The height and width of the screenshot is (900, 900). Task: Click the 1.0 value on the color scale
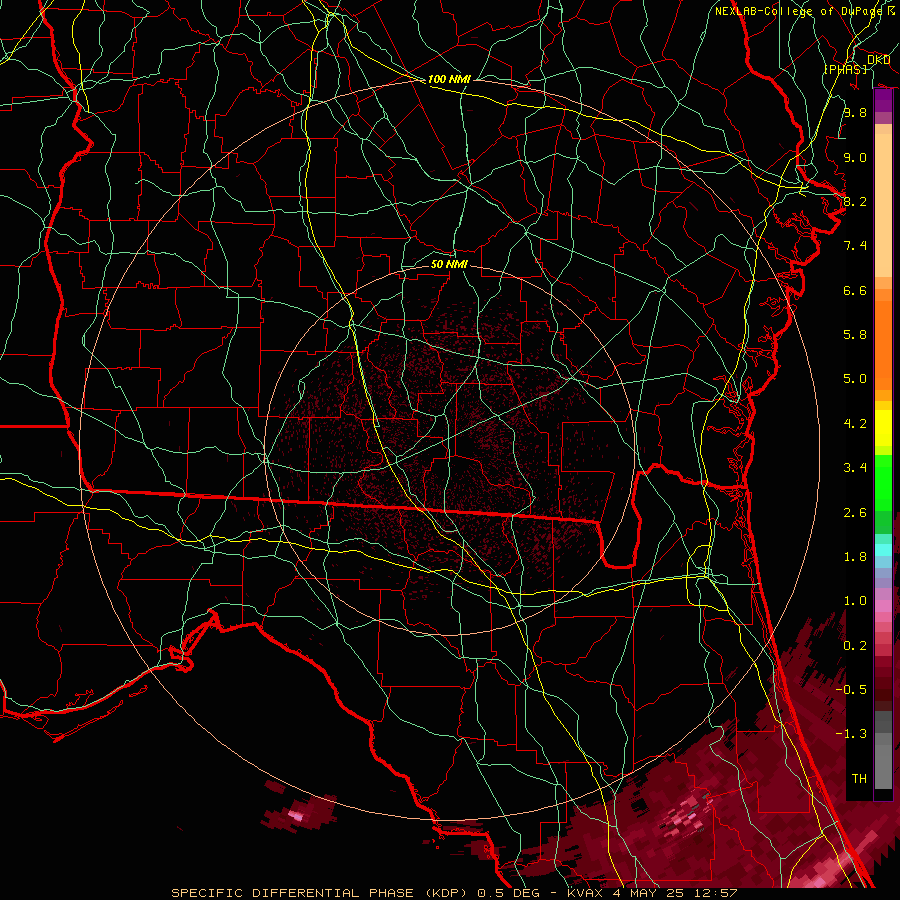(x=855, y=601)
